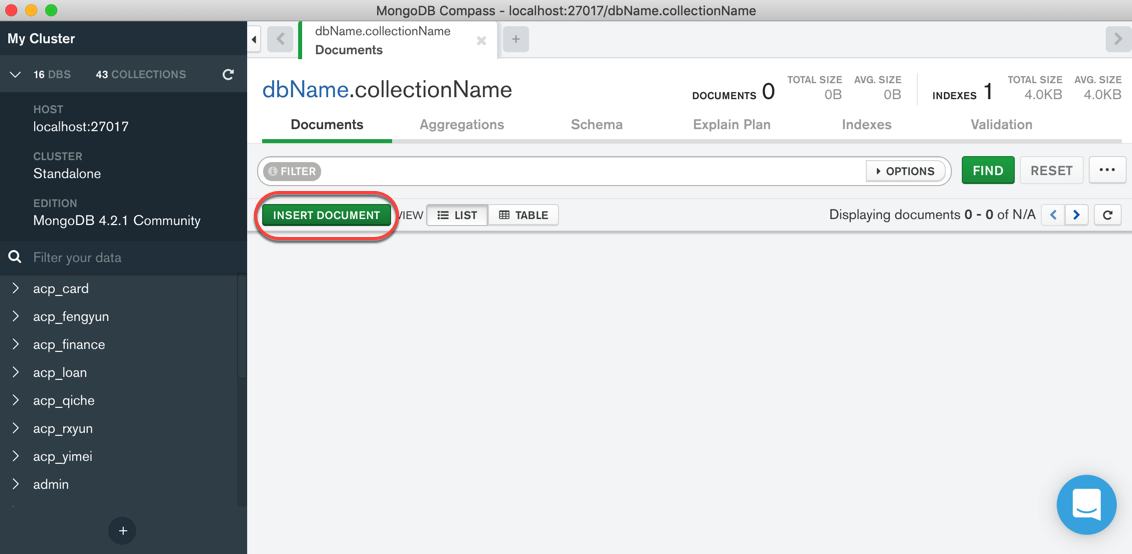This screenshot has height=554, width=1132.
Task: Expand the admin database
Action: coord(15,485)
